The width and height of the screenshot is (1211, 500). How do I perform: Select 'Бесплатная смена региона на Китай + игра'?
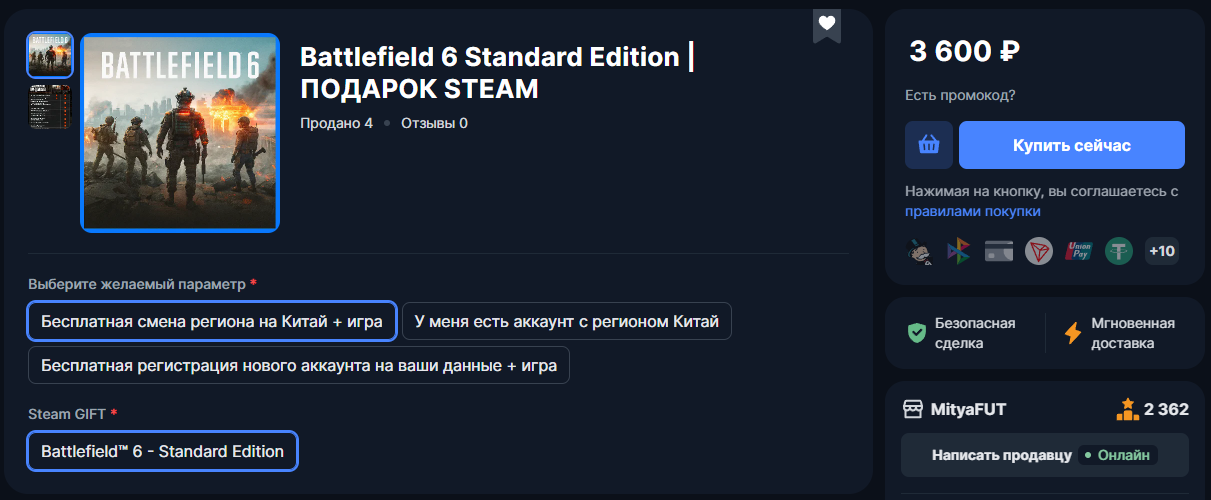(x=212, y=322)
